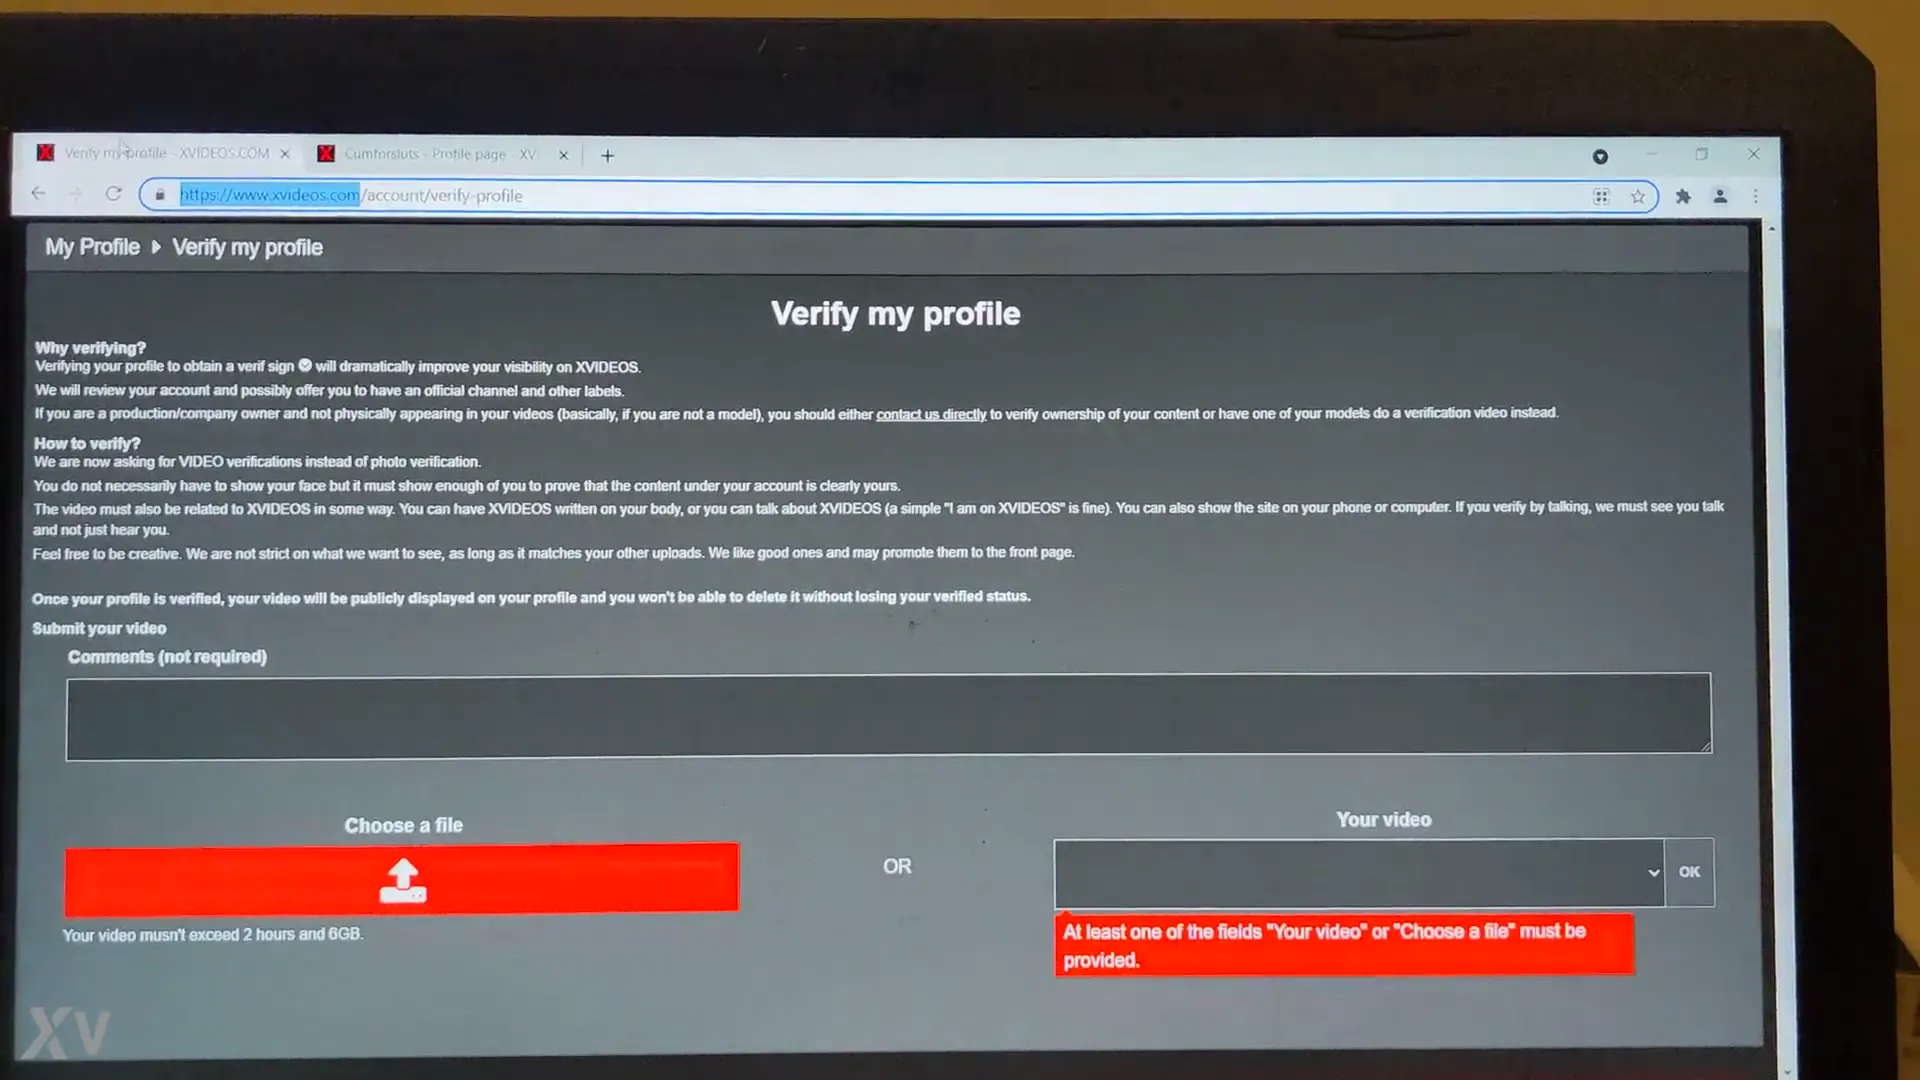Image resolution: width=1920 pixels, height=1080 pixels.
Task: Maximize the browser window
Action: tap(1702, 154)
